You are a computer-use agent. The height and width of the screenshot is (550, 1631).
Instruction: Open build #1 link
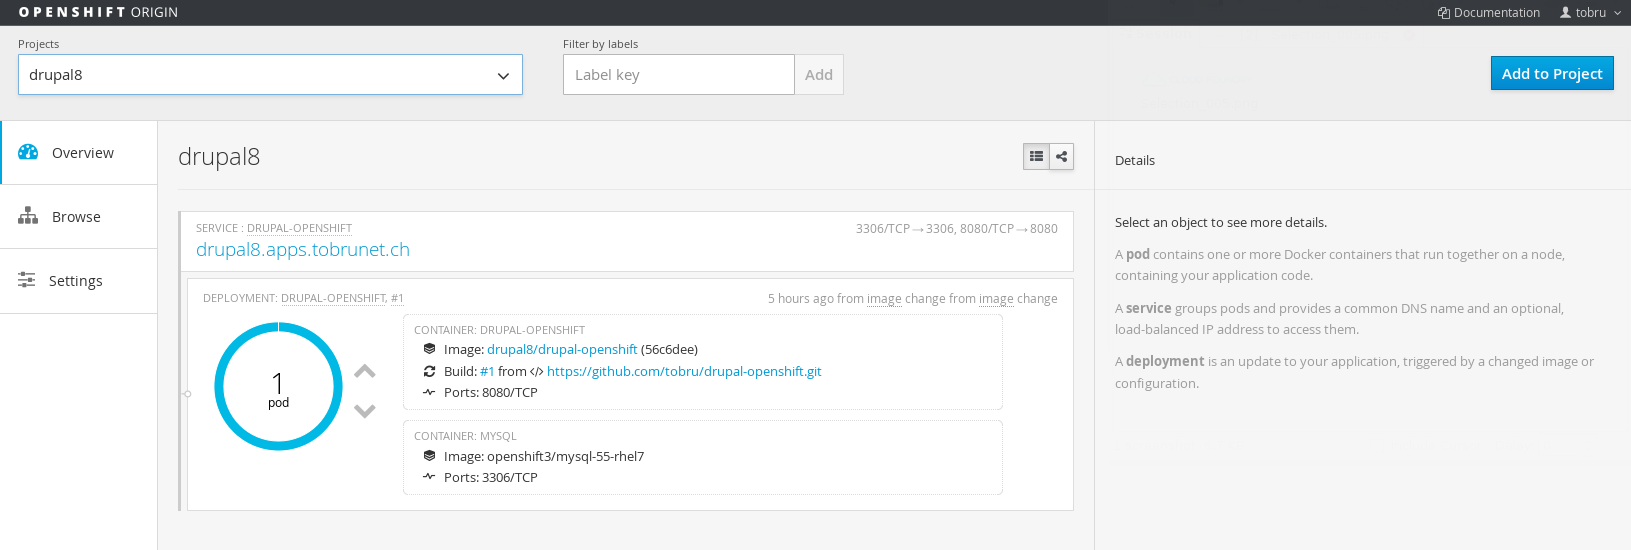click(487, 371)
